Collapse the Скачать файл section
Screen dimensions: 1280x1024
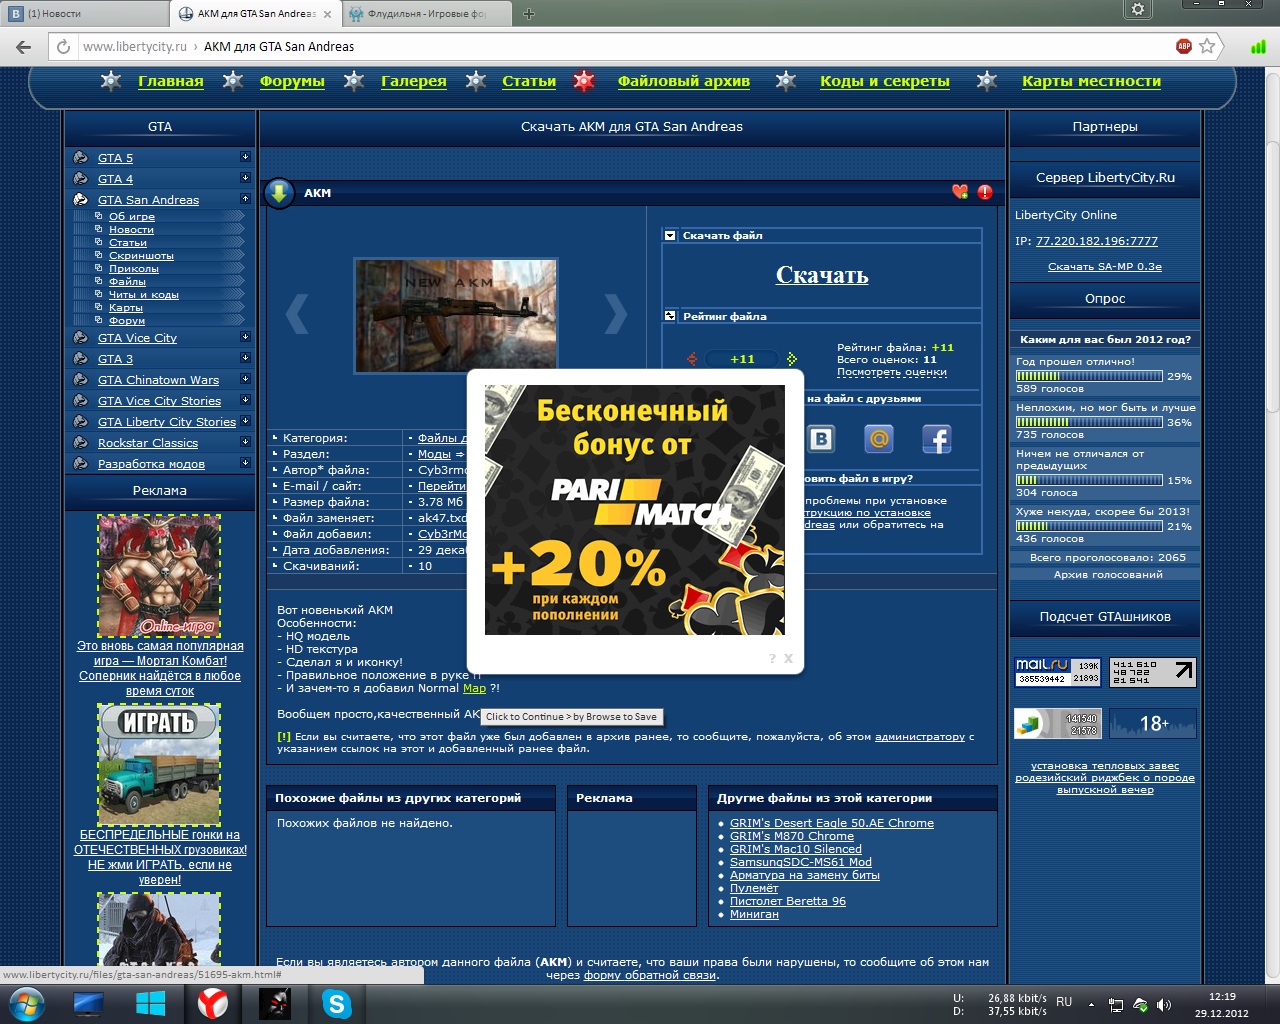[670, 235]
